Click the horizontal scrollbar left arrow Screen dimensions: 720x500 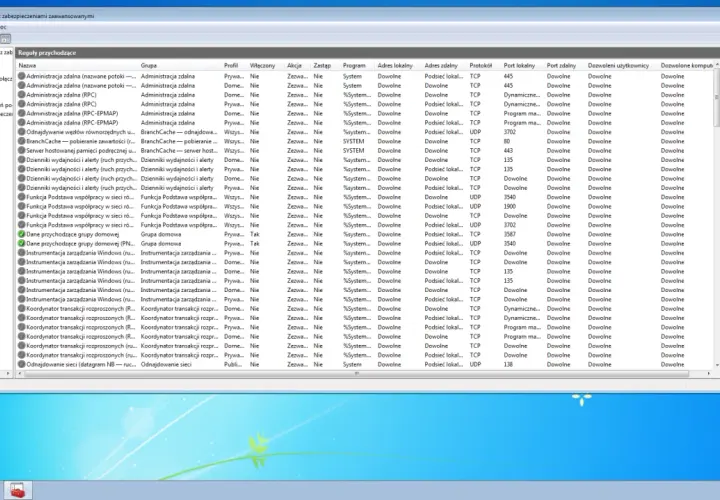pyautogui.click(x=19, y=374)
